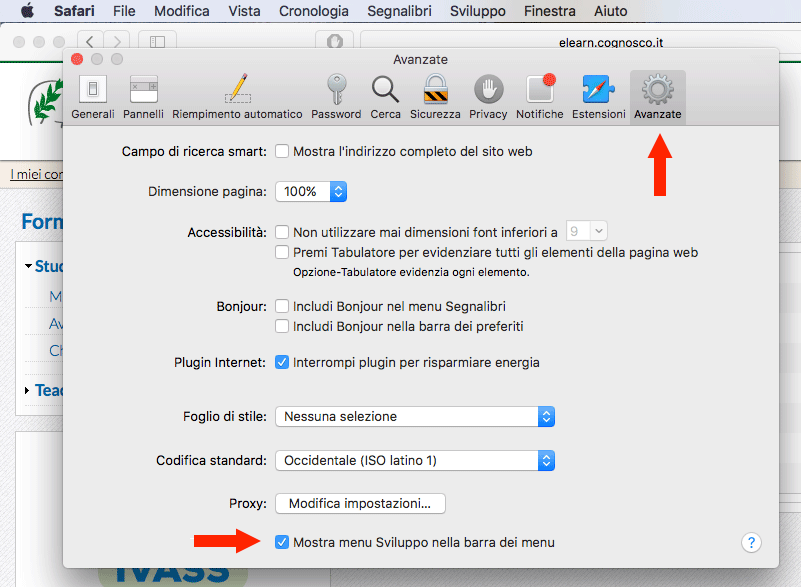Select the Avanzate gear icon
This screenshot has height=587, width=801.
click(657, 90)
